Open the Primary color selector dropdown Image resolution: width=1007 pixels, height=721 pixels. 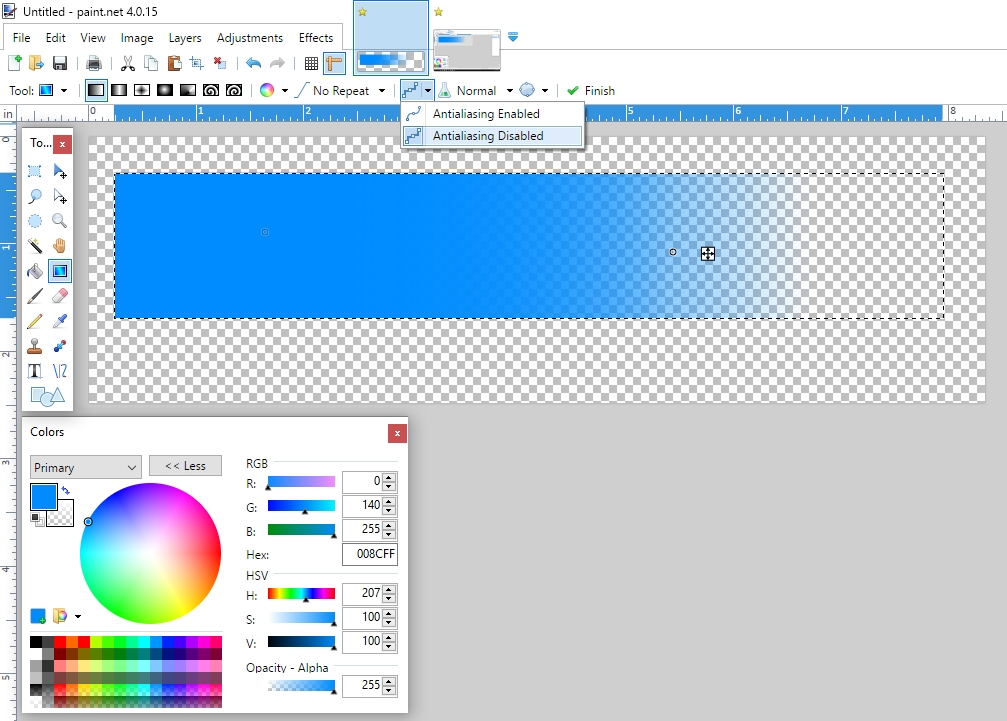coord(86,467)
